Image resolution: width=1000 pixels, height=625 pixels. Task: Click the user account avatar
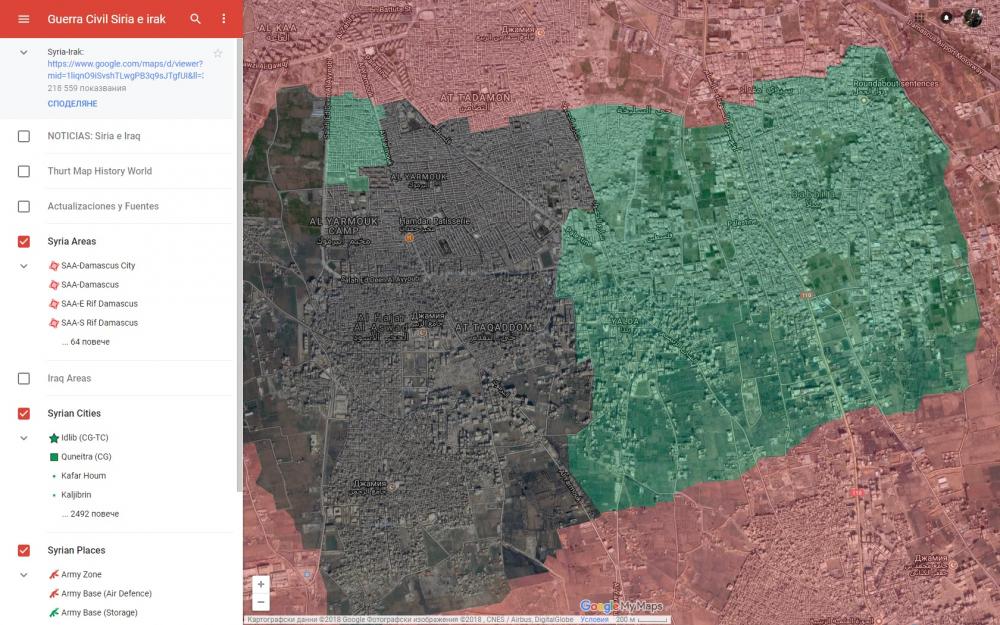(x=973, y=17)
